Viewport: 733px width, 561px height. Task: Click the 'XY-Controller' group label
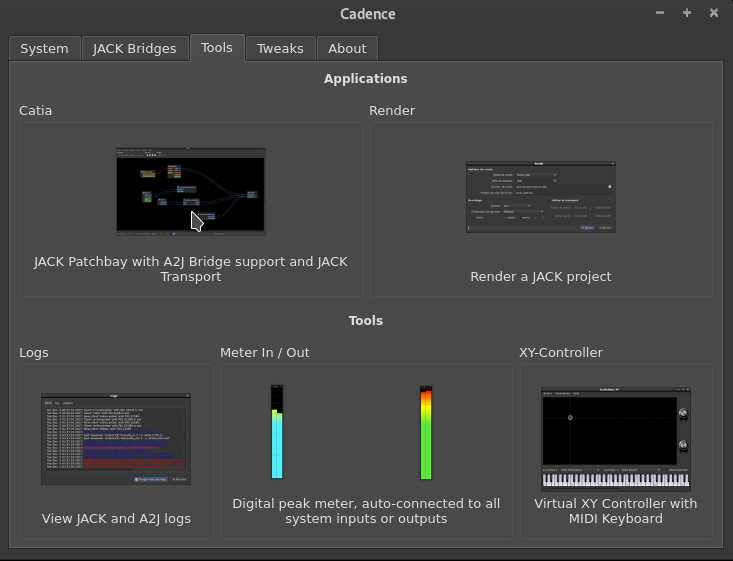click(561, 352)
